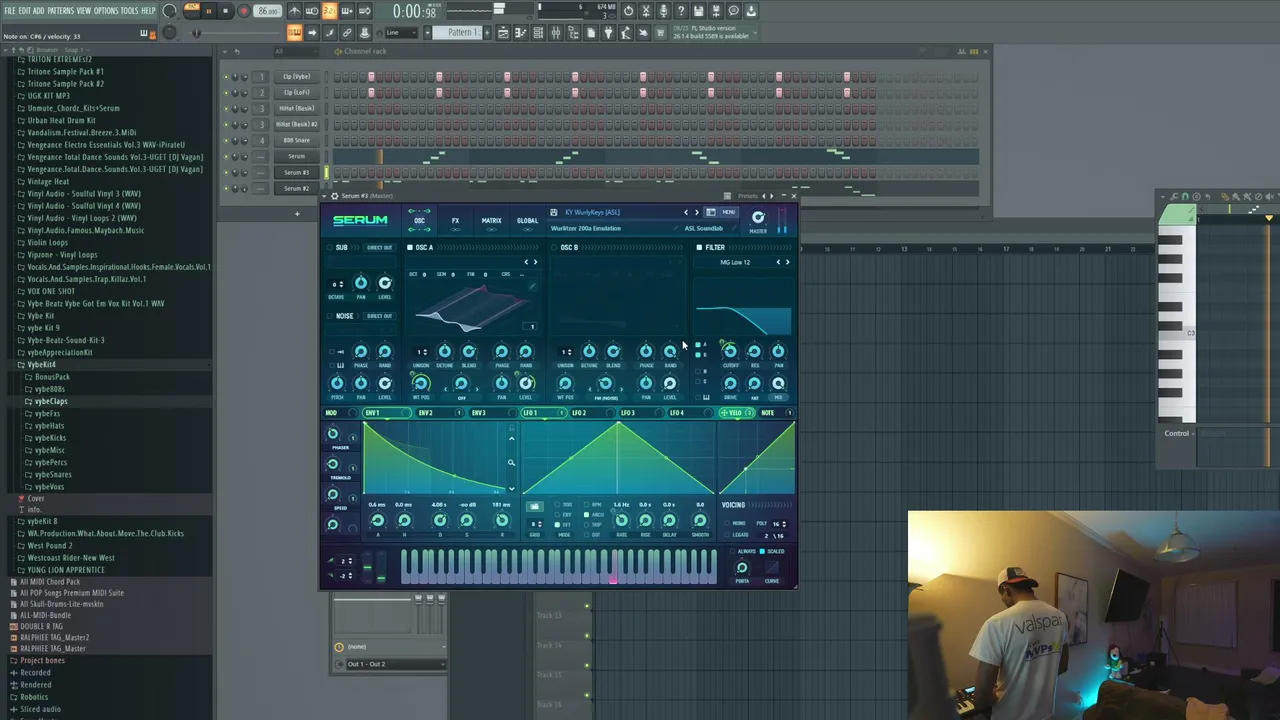Click the OSC A WT POS knob
1280x720 pixels.
click(421, 384)
